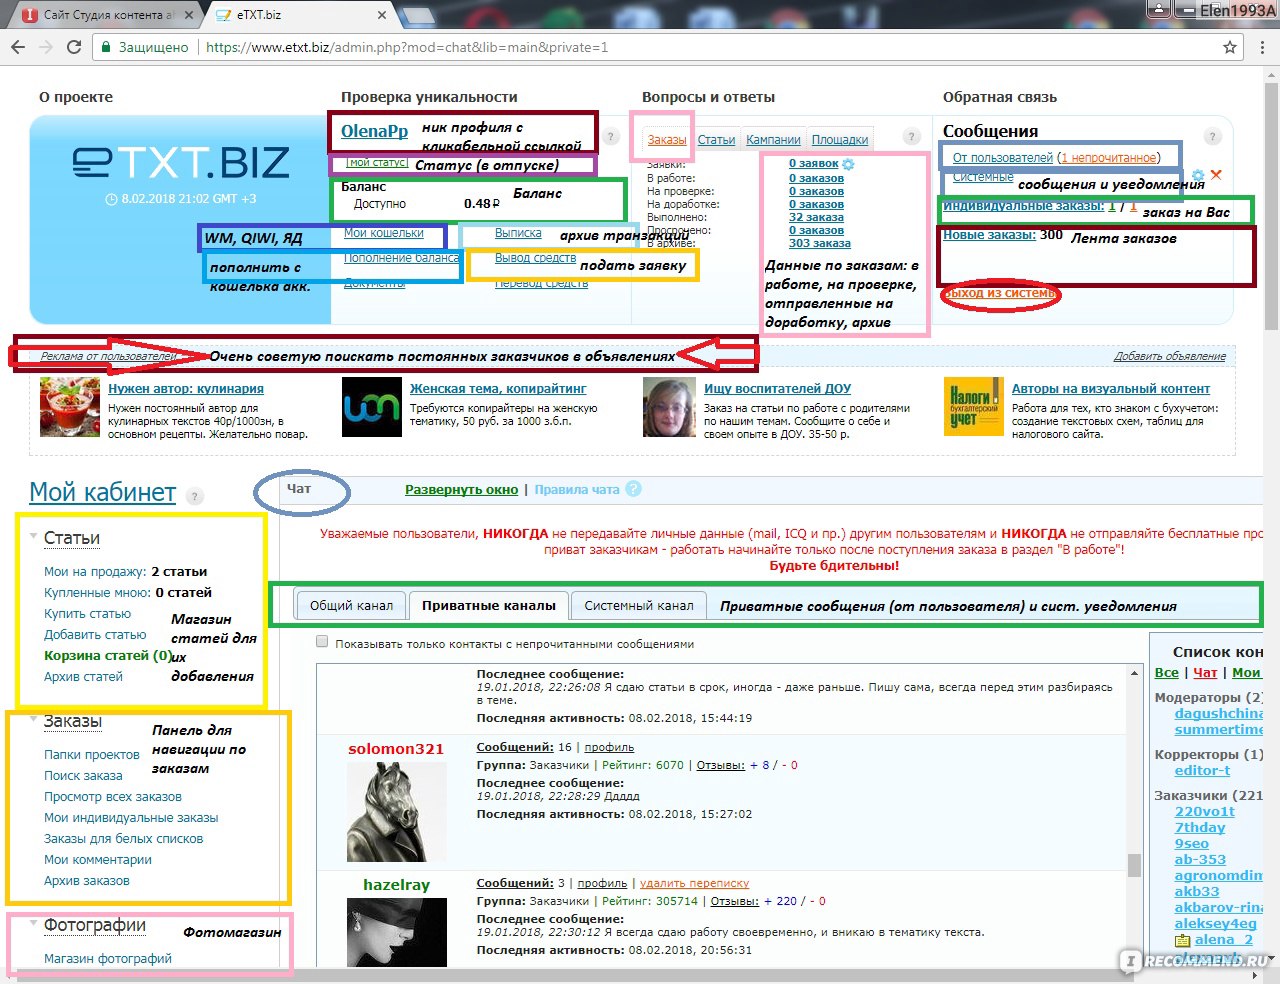Click Вывод средств link
This screenshot has width=1280, height=984.
(x=535, y=257)
